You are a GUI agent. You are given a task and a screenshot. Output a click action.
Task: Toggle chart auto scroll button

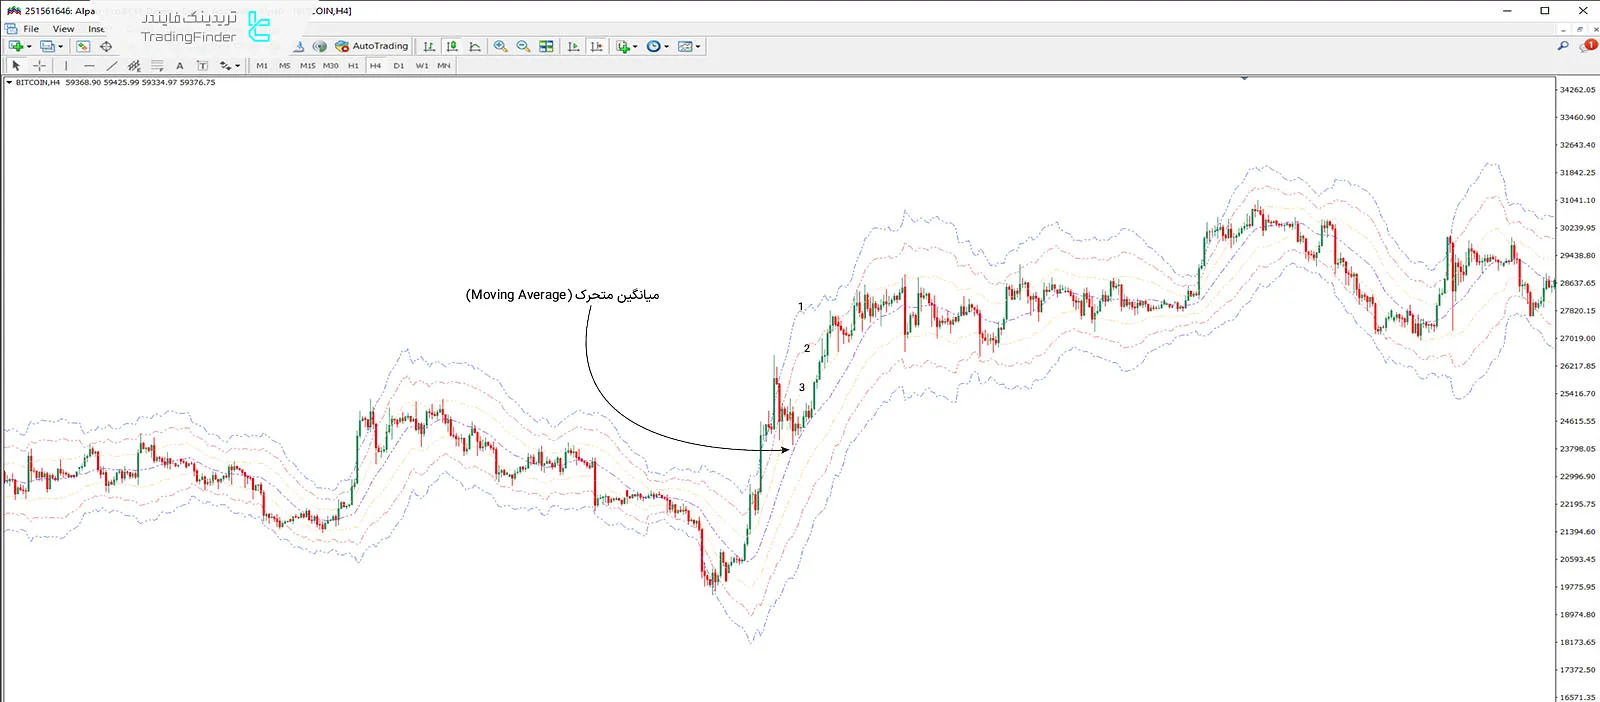(573, 46)
